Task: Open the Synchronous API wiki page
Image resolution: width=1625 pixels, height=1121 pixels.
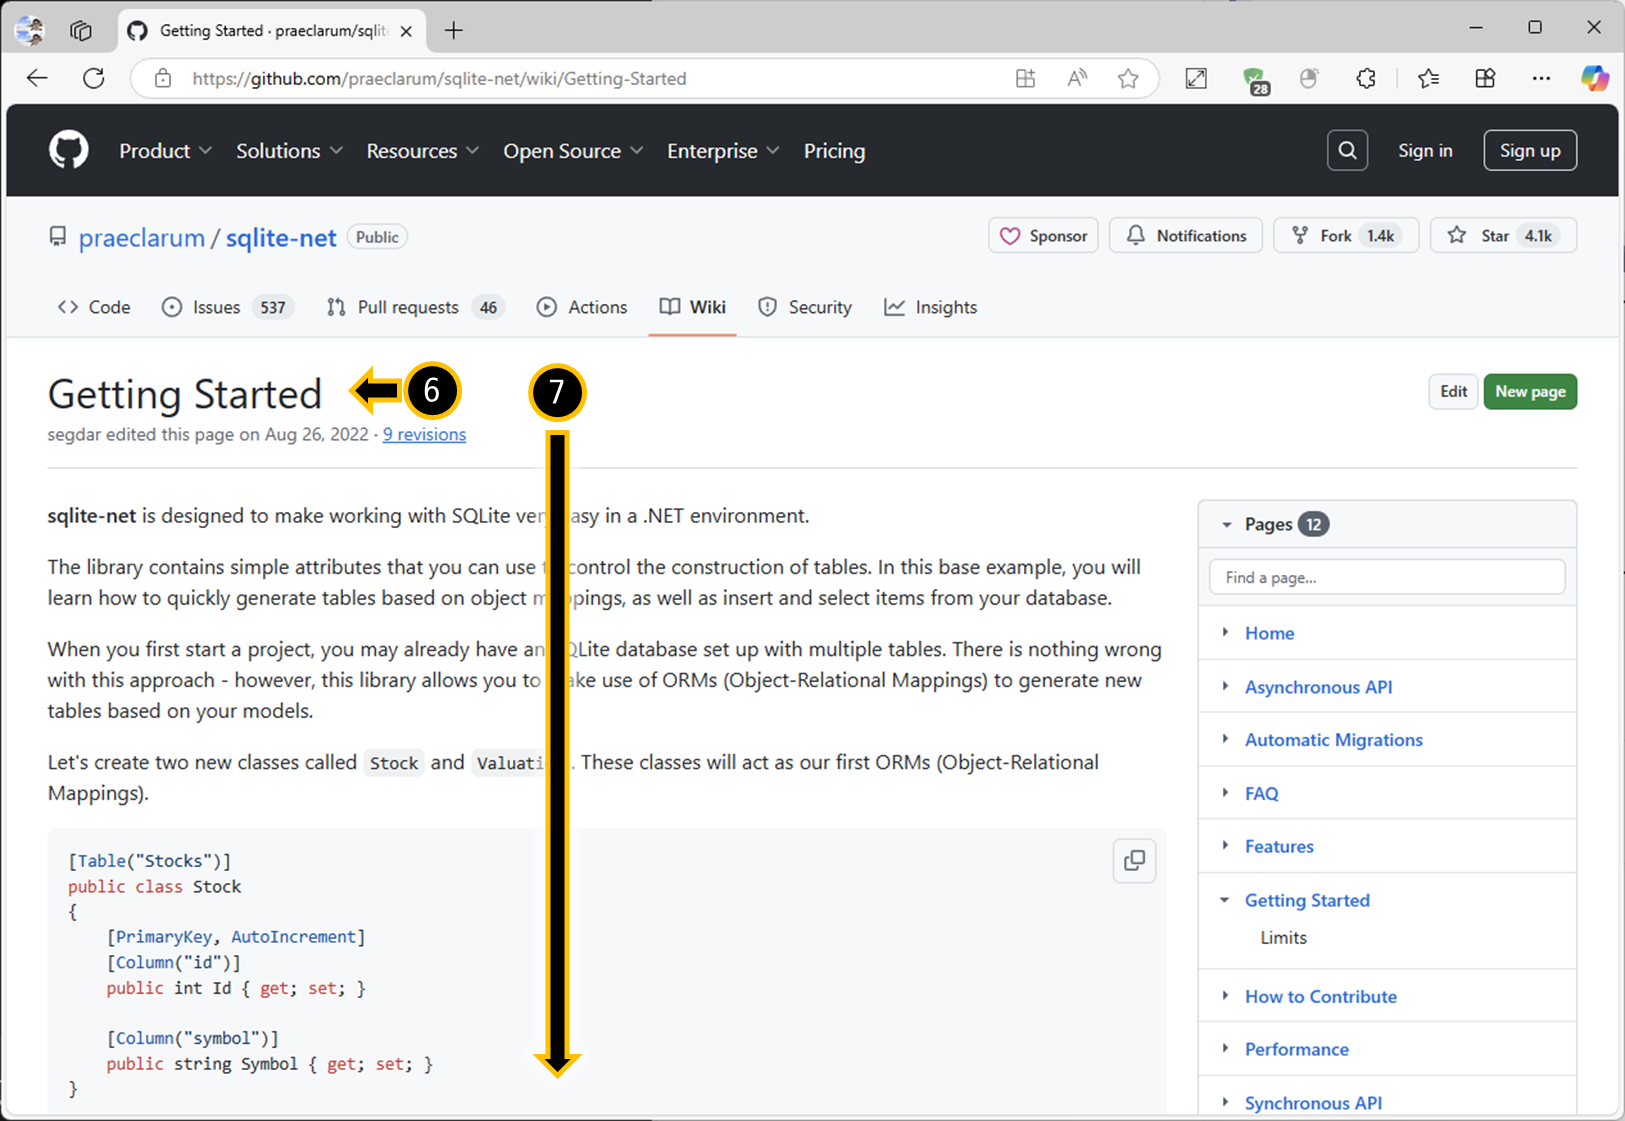Action: [x=1313, y=1103]
